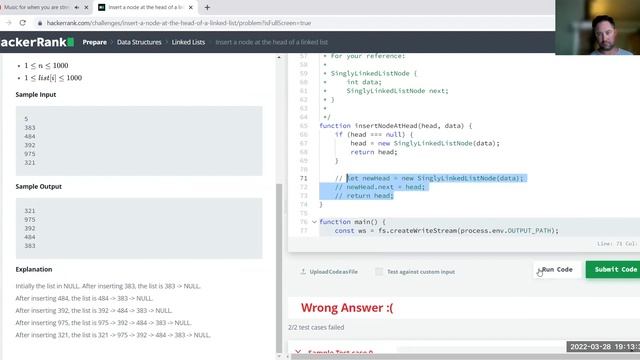The width and height of the screenshot is (640, 360).
Task: Click sample output value 975
Action: pos(30,220)
